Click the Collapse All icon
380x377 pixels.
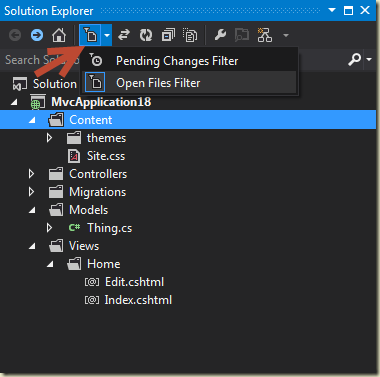pos(168,35)
